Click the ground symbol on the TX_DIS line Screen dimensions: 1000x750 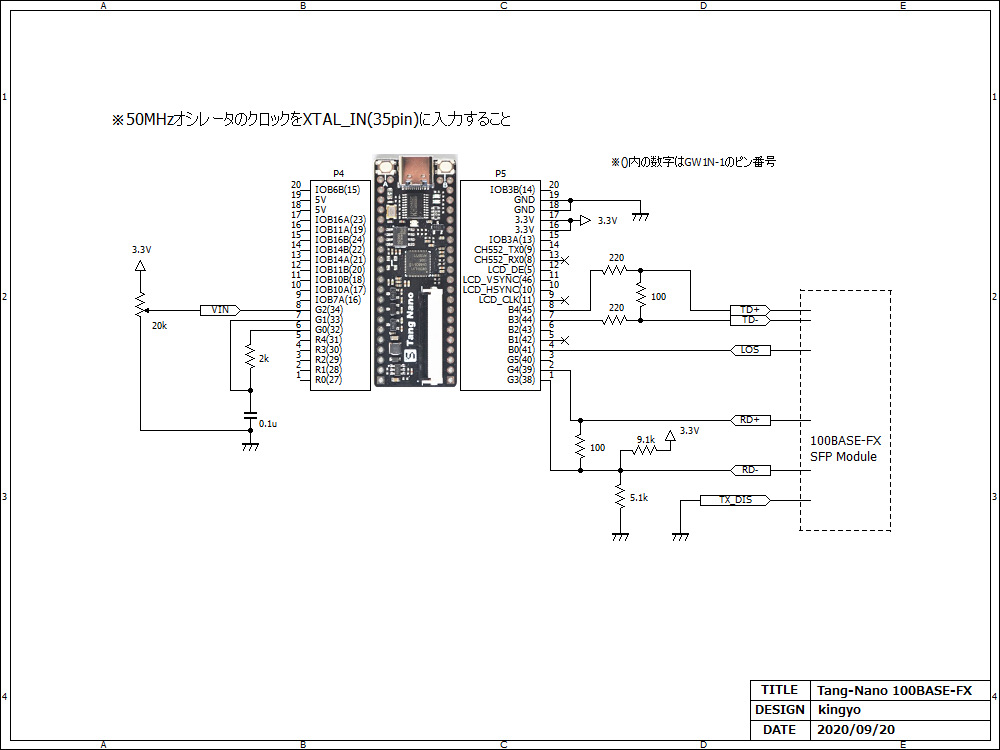(x=680, y=536)
